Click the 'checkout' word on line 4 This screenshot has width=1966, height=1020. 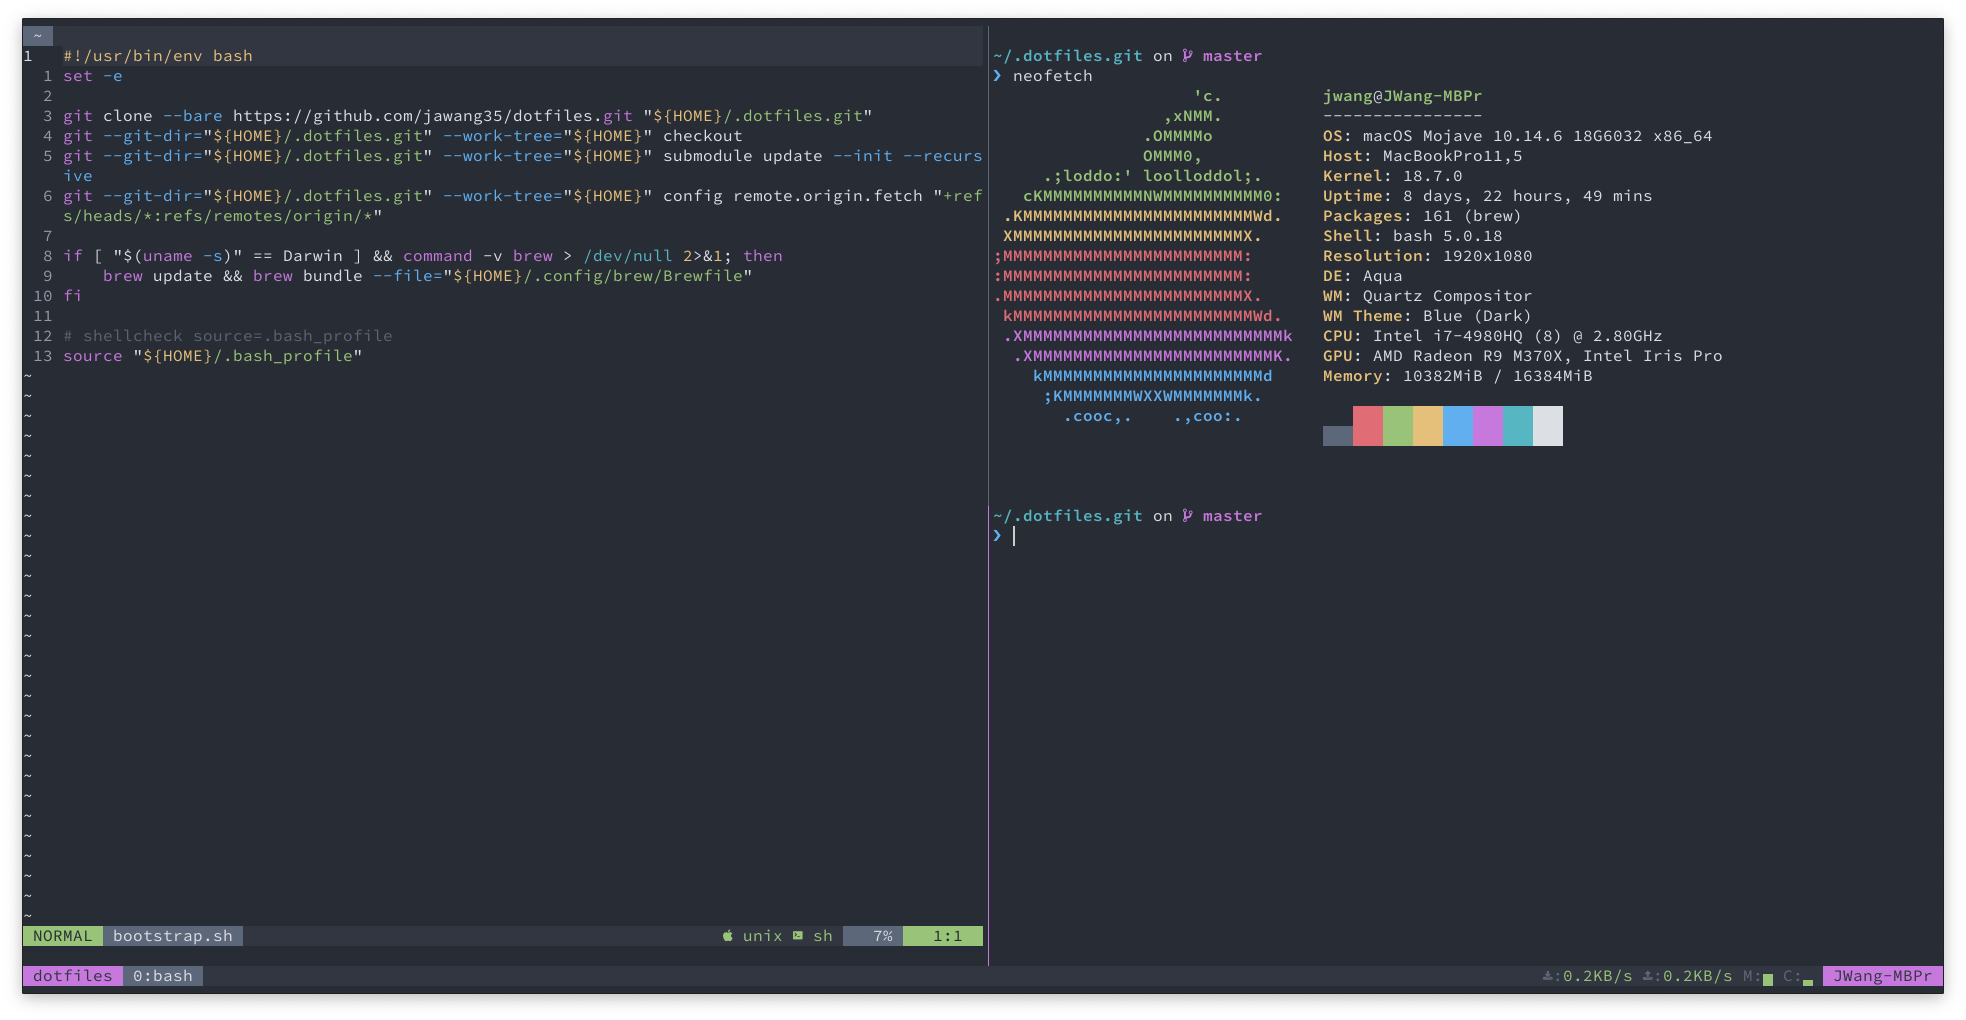[703, 136]
